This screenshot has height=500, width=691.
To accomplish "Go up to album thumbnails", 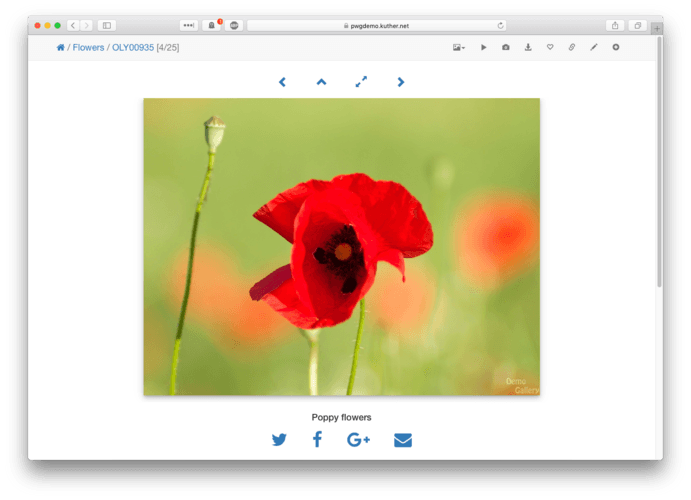I will point(321,82).
